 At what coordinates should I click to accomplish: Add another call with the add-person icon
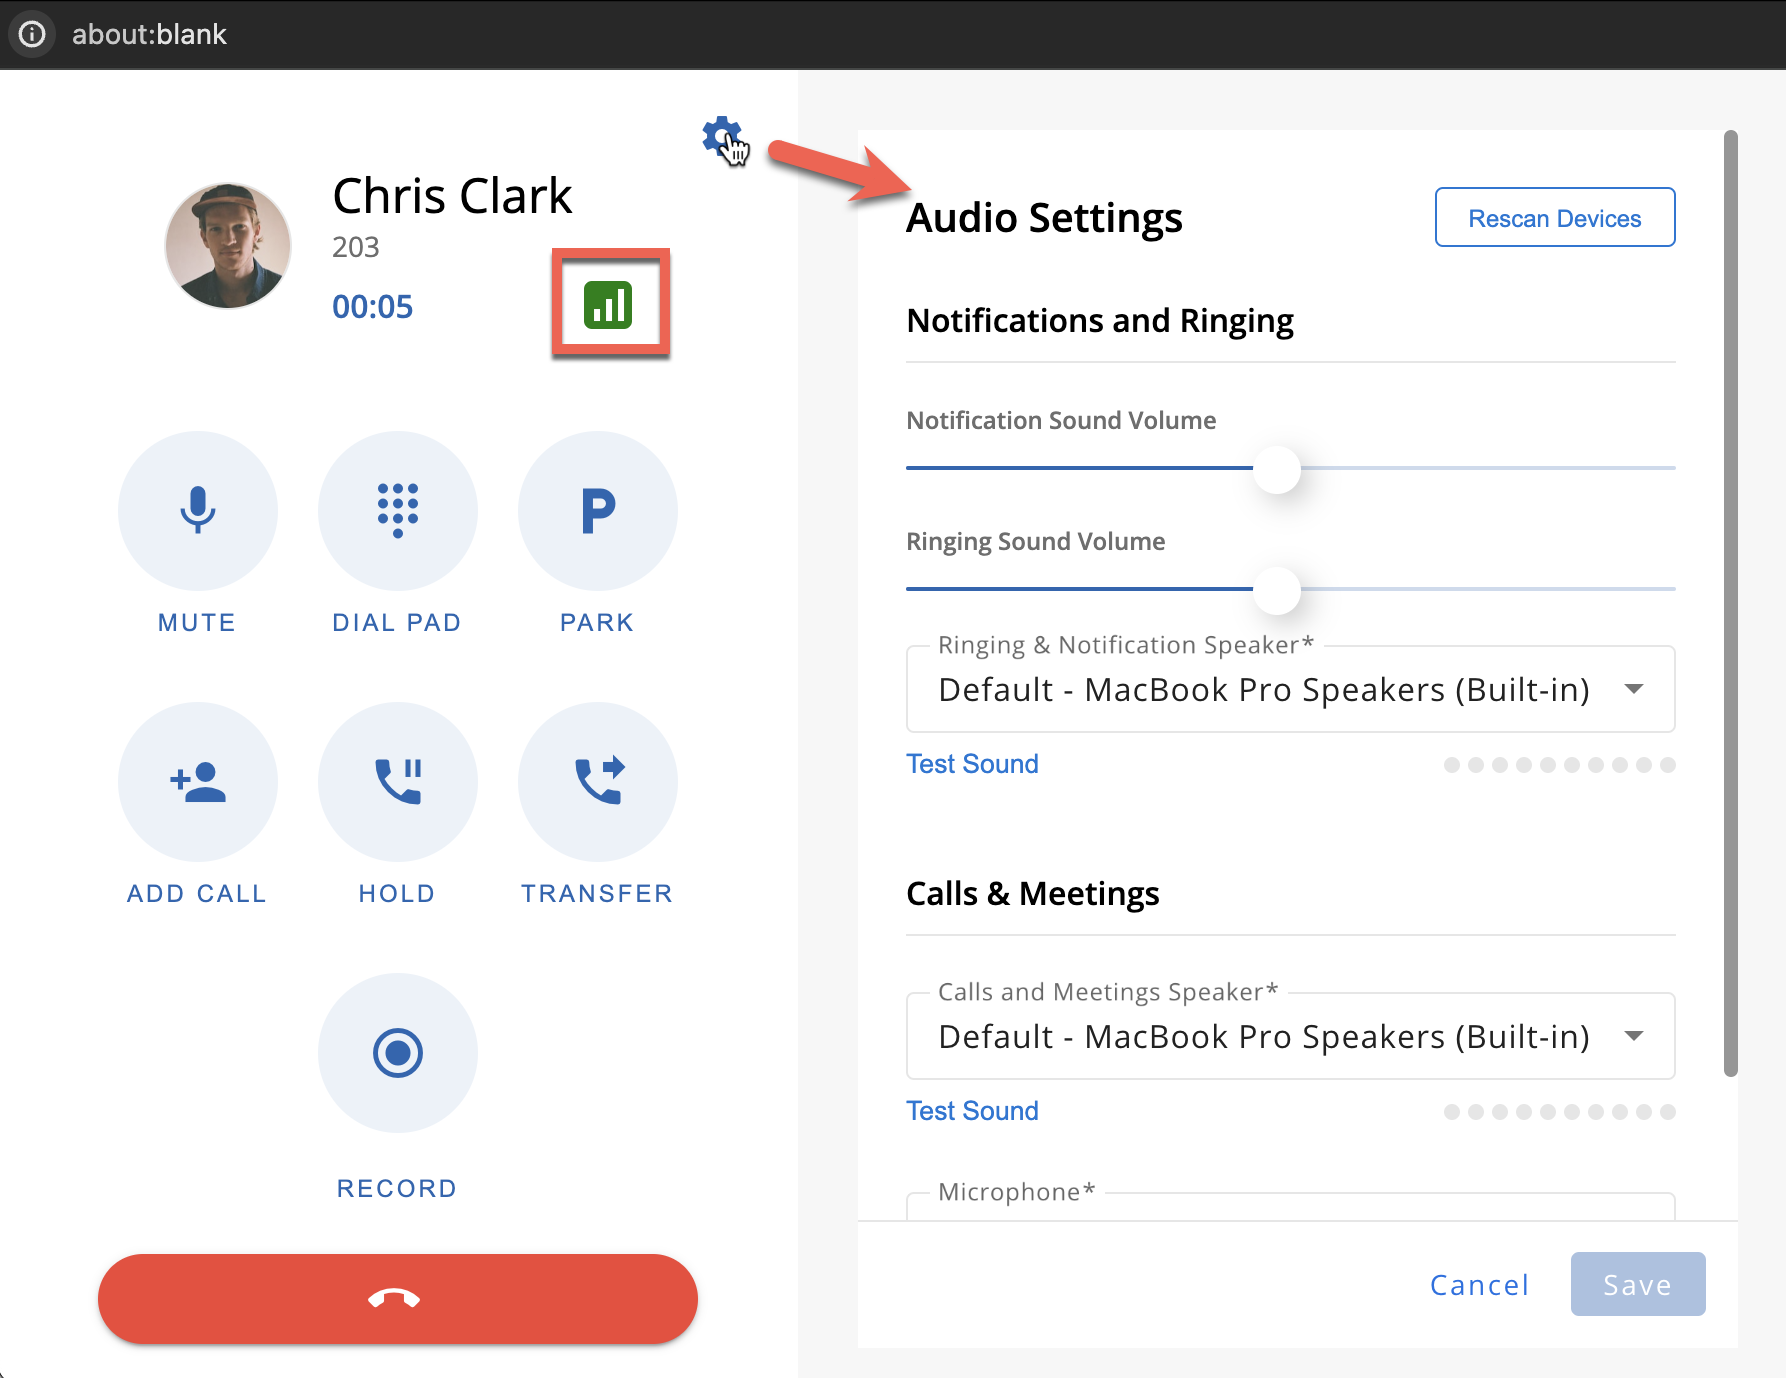[x=198, y=781]
